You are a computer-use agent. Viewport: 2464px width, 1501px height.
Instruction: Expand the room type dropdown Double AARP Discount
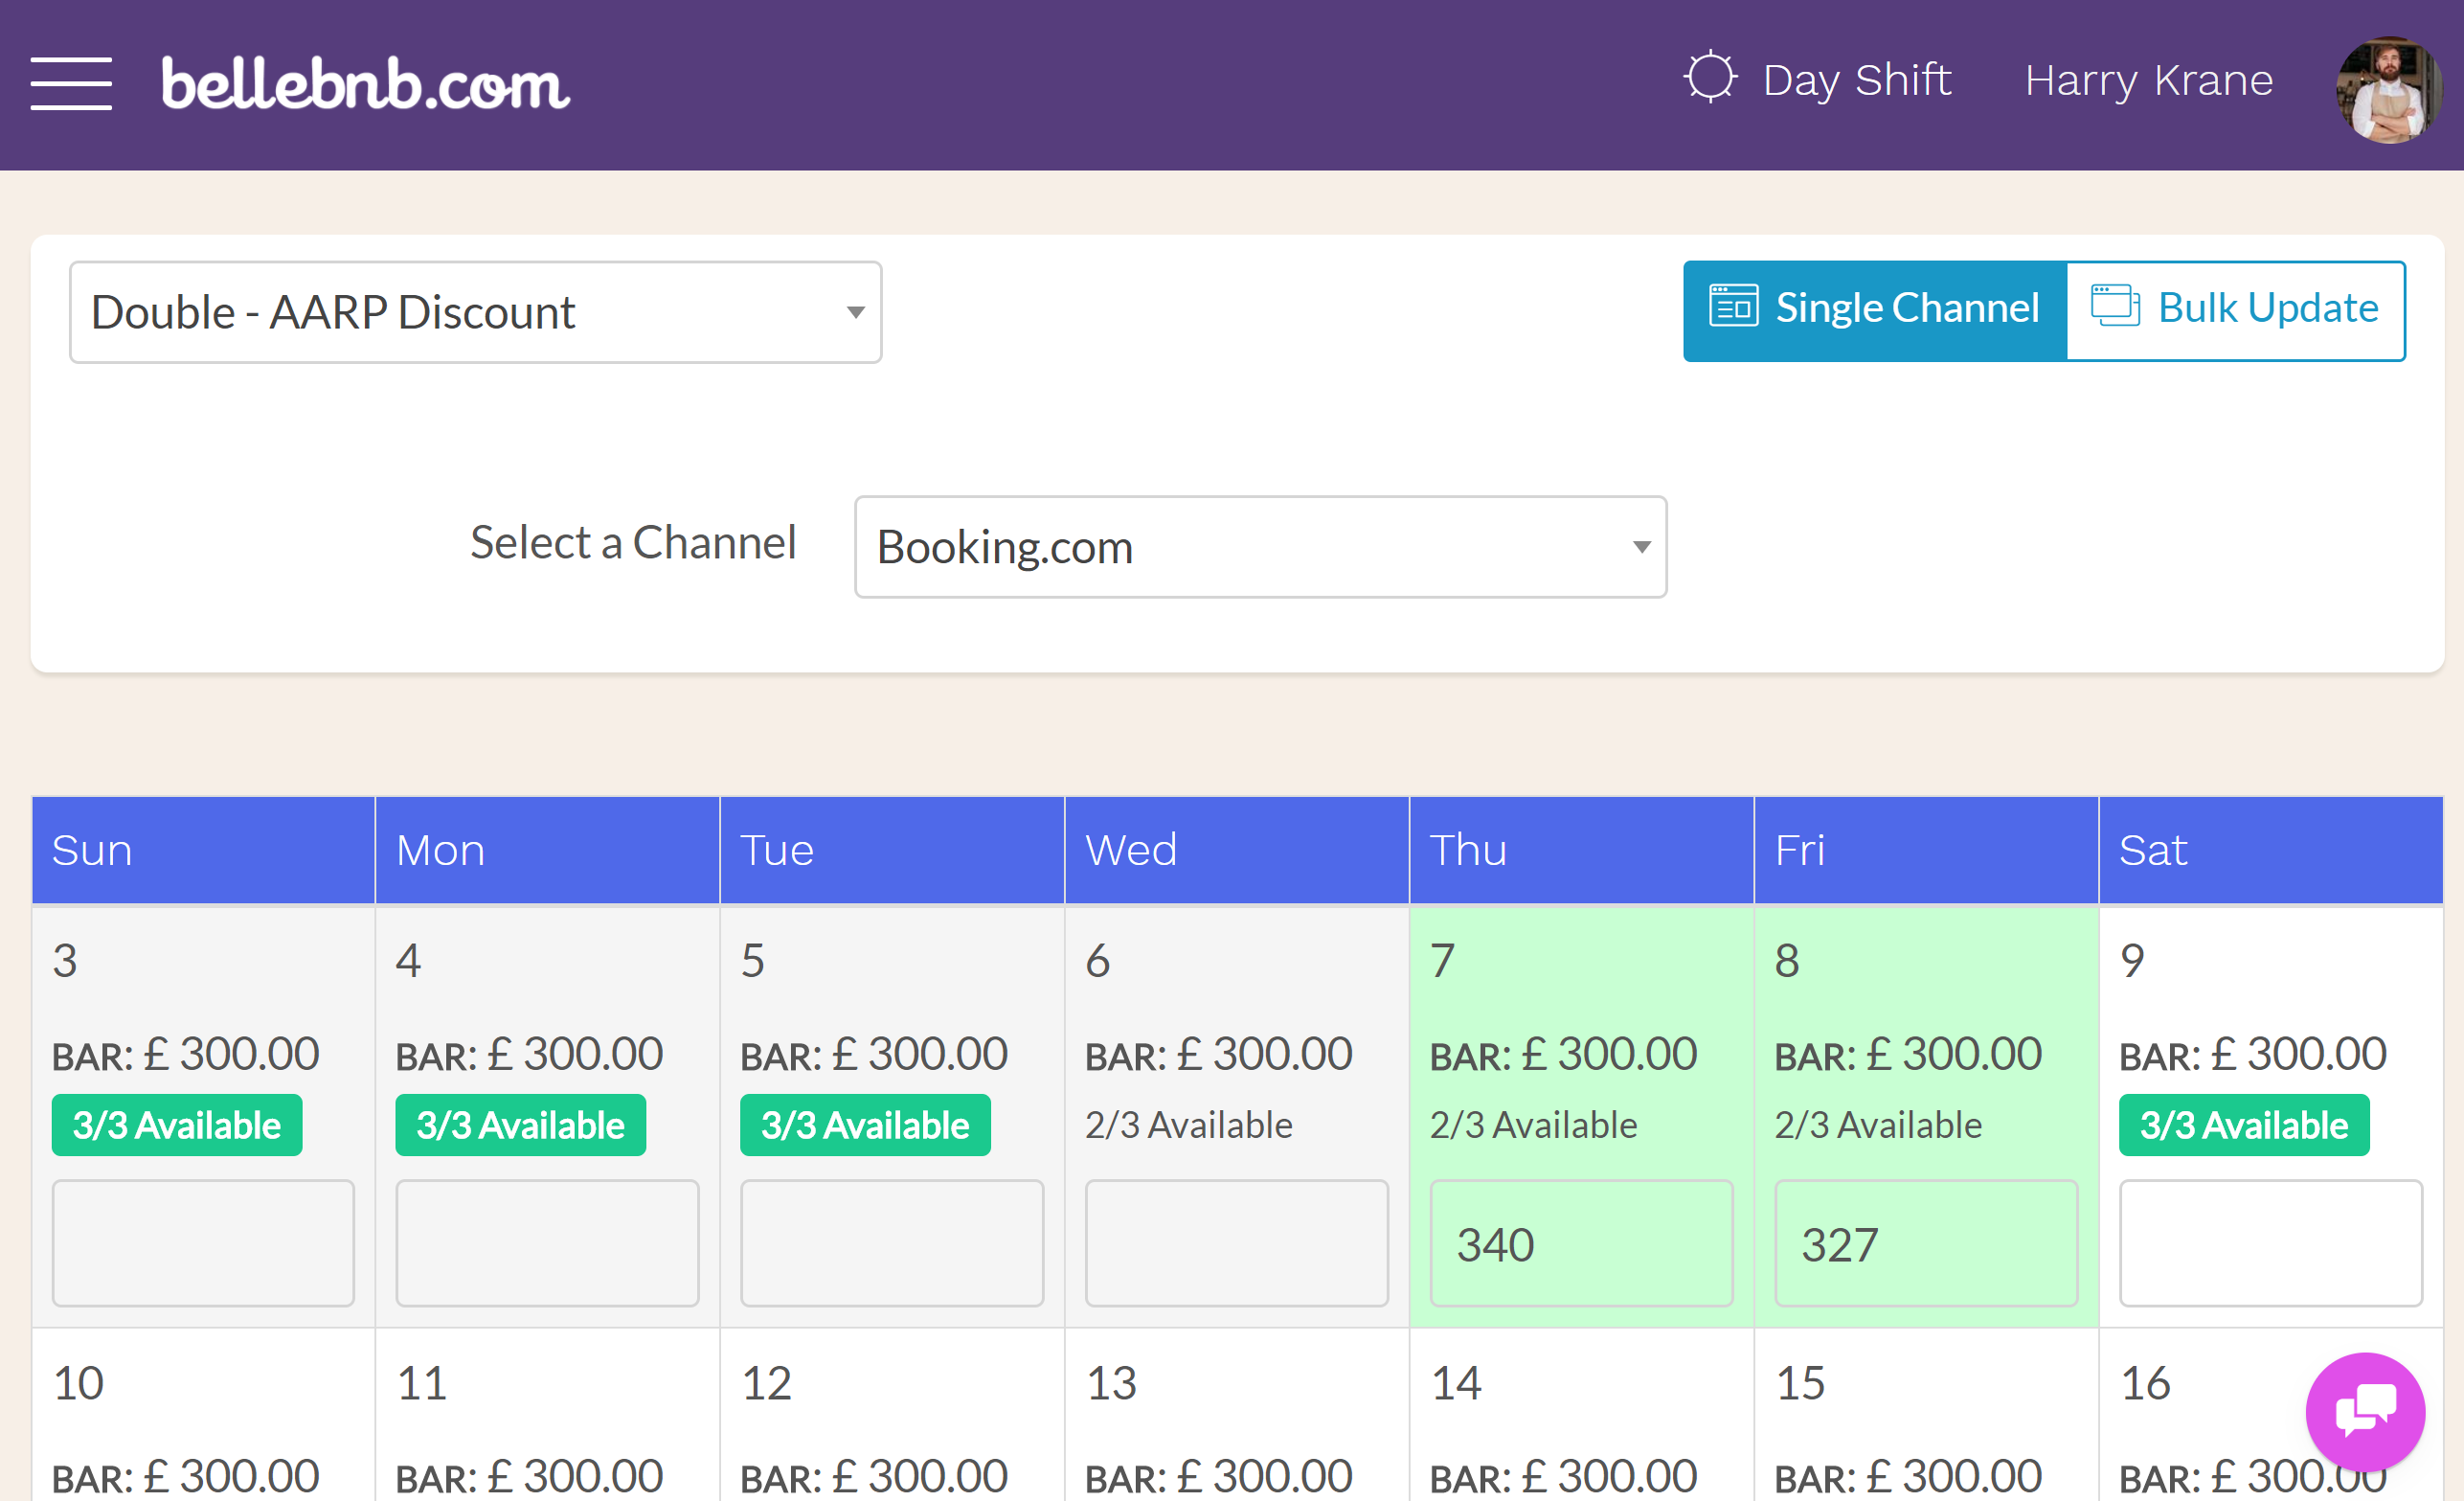(475, 313)
